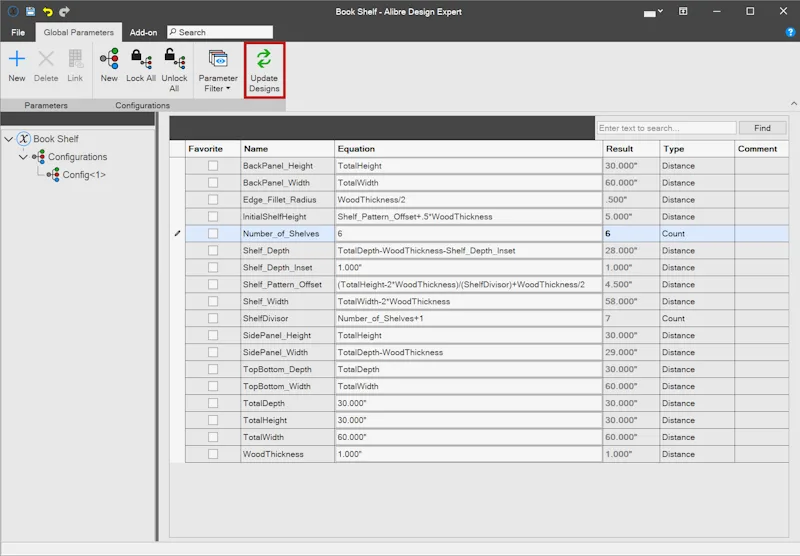
Task: Toggle Favorite checkbox for BackPanel_Width
Action: (213, 183)
